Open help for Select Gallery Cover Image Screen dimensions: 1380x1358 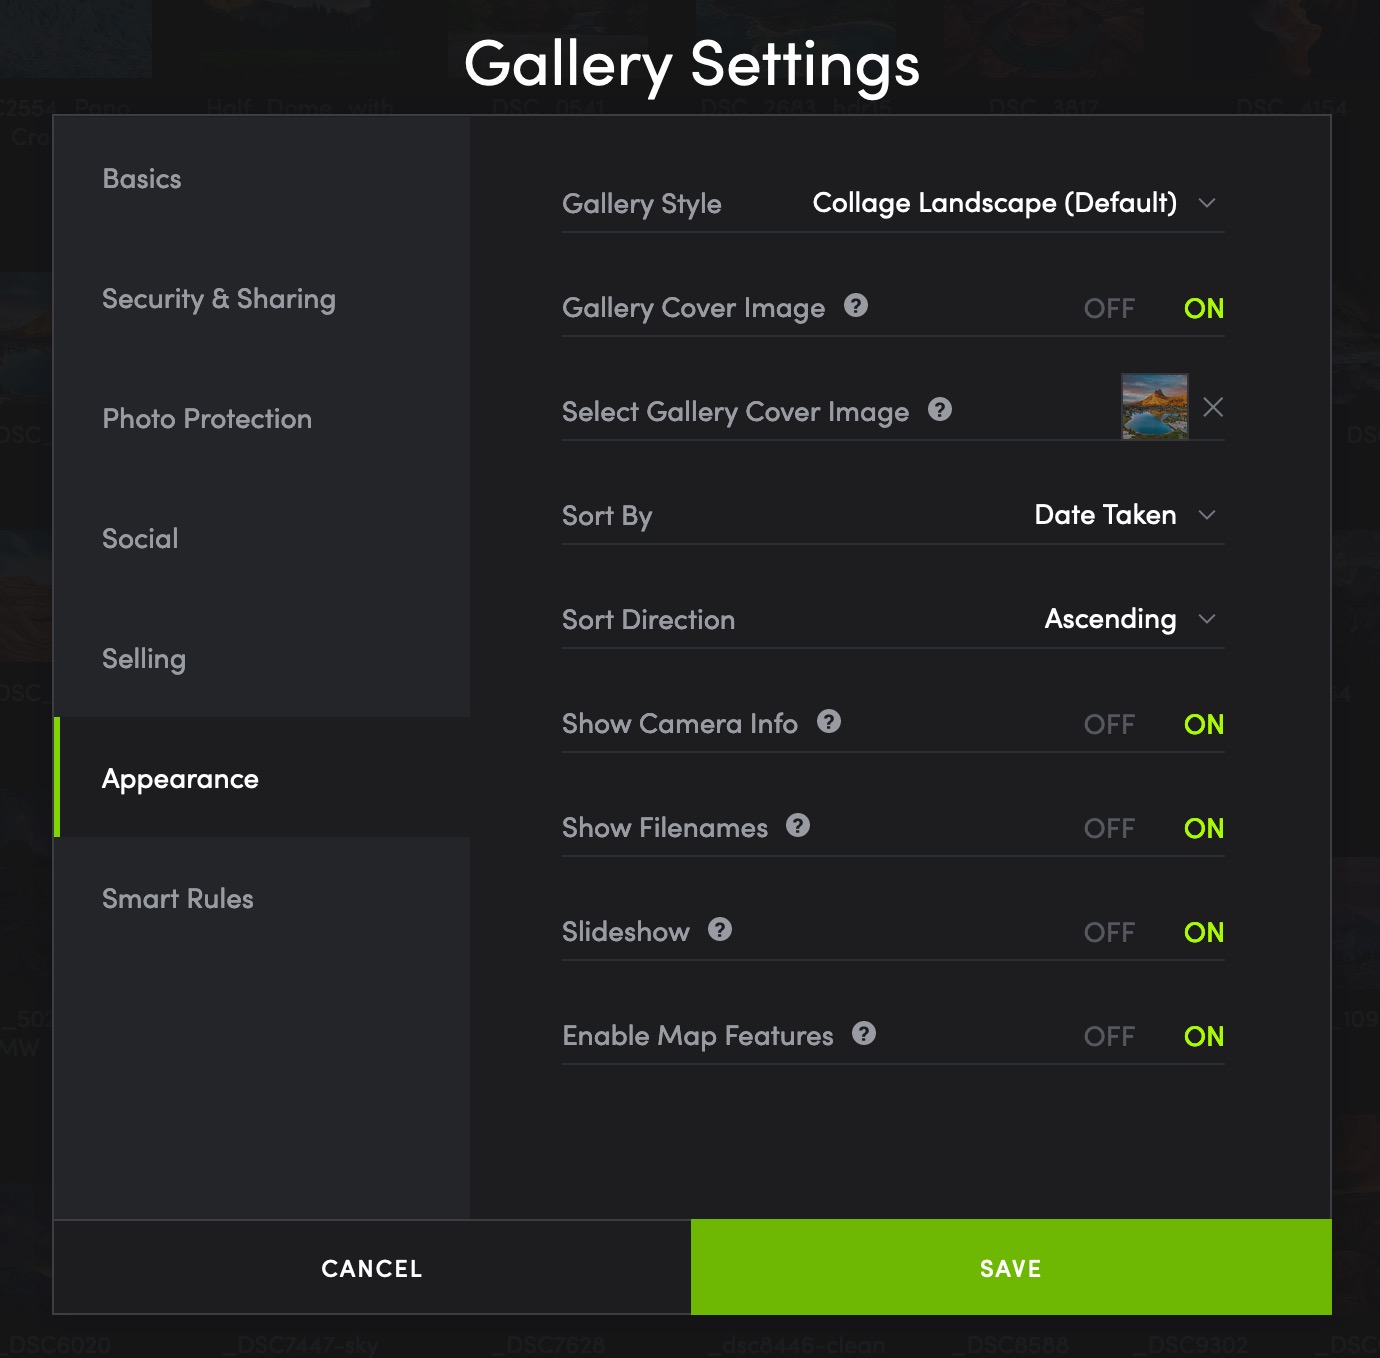940,410
